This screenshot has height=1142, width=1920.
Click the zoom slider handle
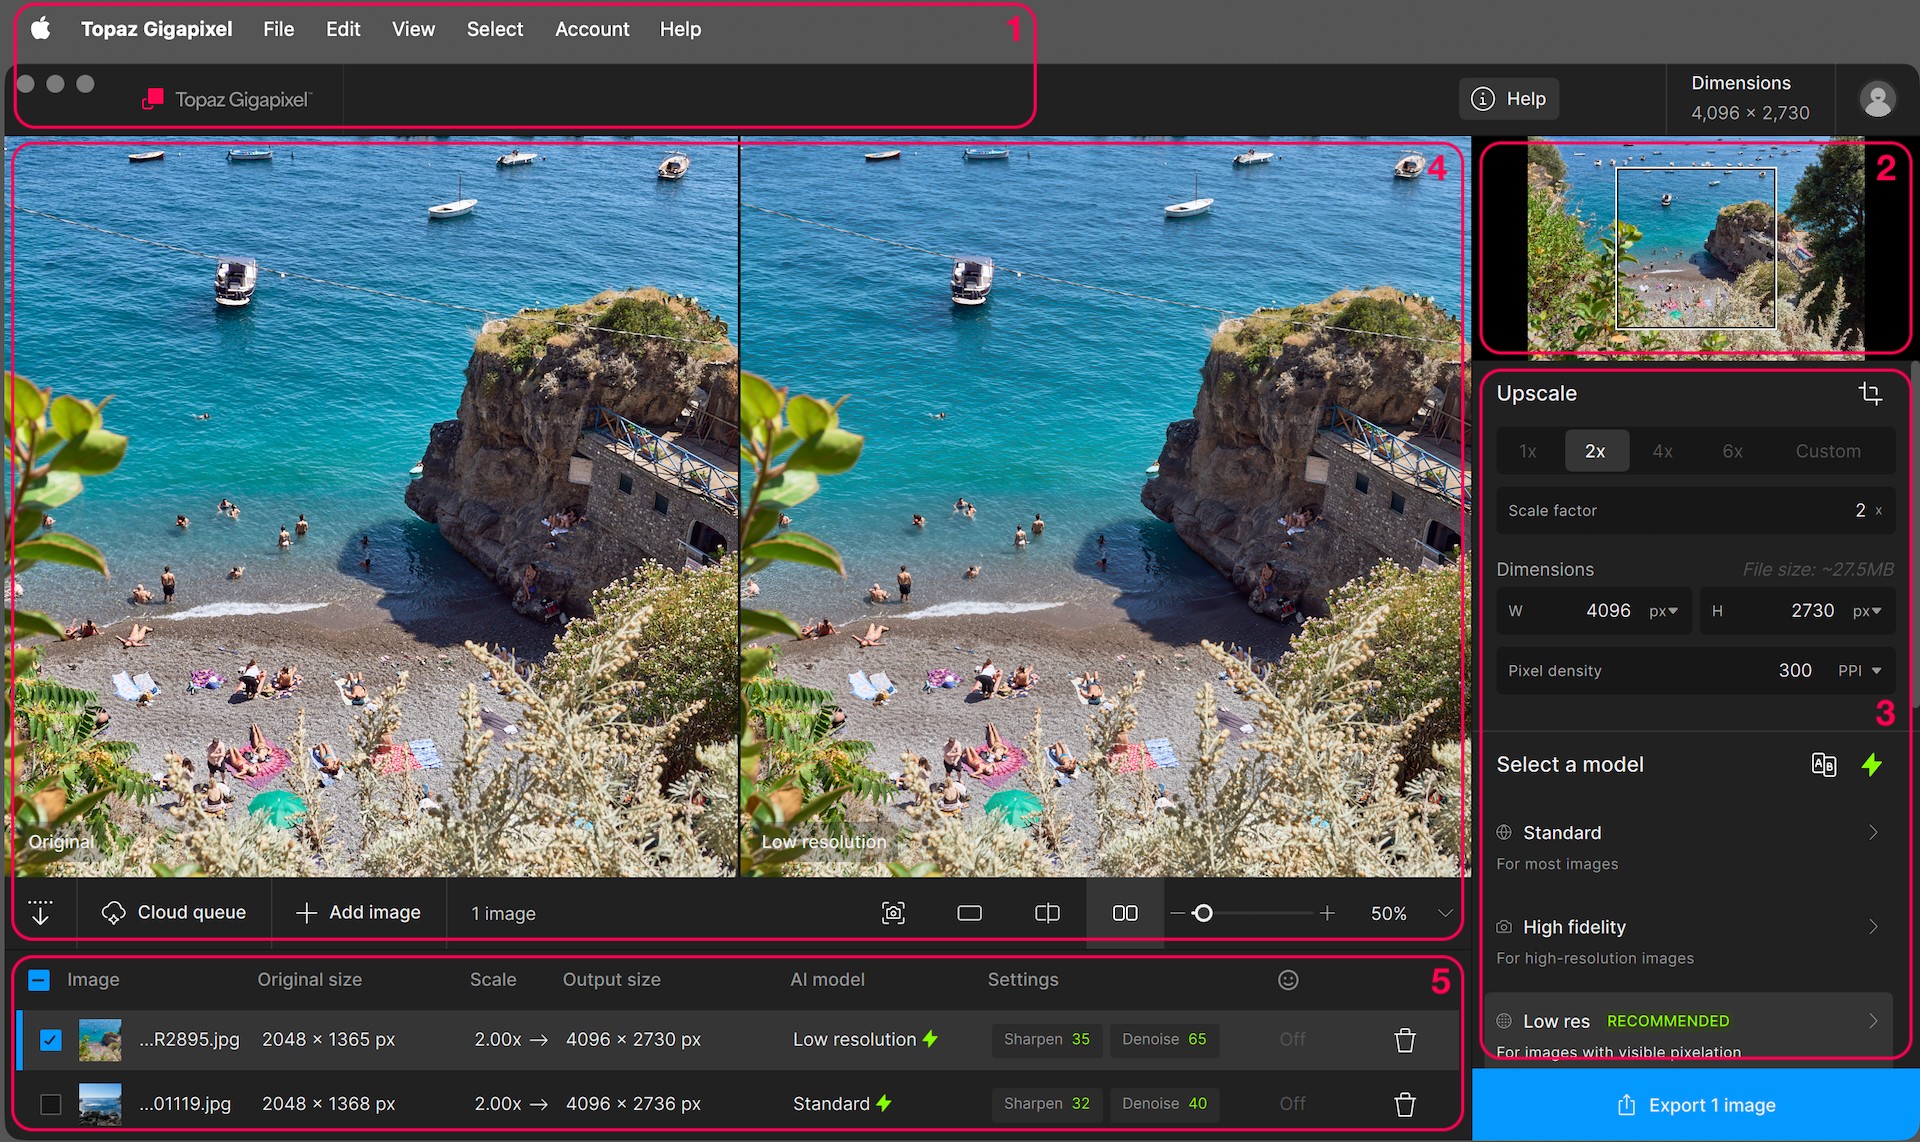tap(1203, 913)
